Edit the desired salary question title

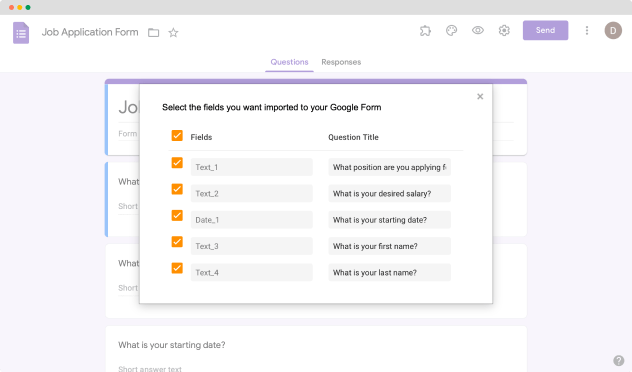[x=389, y=193]
